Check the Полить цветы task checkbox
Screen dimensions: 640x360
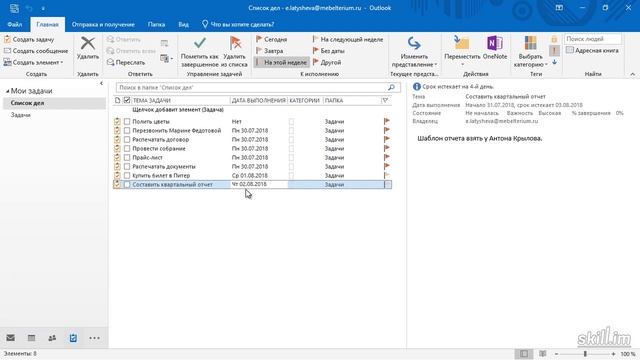coord(127,122)
